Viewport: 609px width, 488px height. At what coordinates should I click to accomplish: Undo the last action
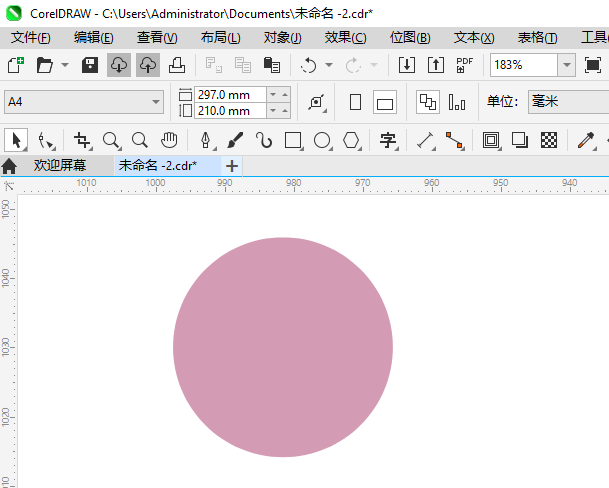[309, 65]
